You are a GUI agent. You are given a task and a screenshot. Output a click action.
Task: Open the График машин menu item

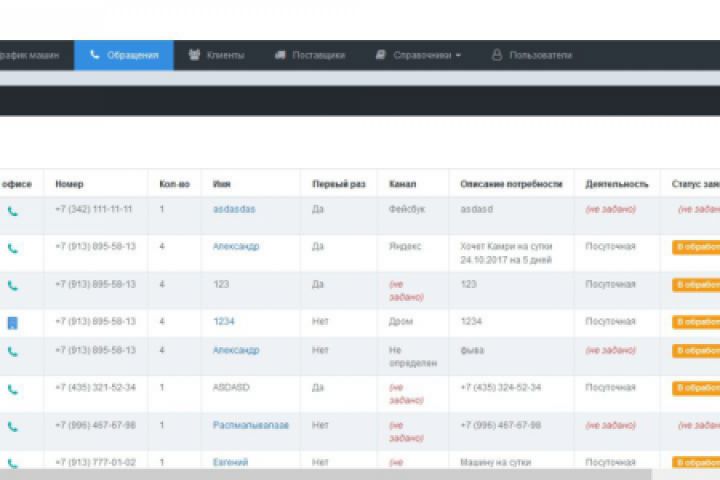pos(29,55)
